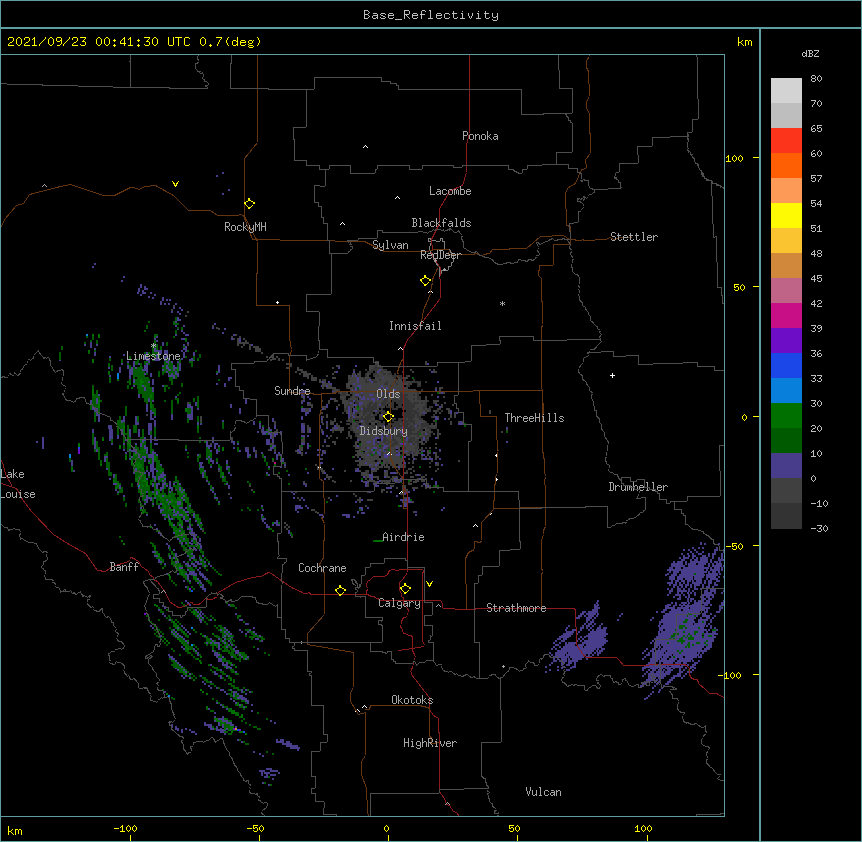Click the Sylvan label on the map

coord(390,245)
